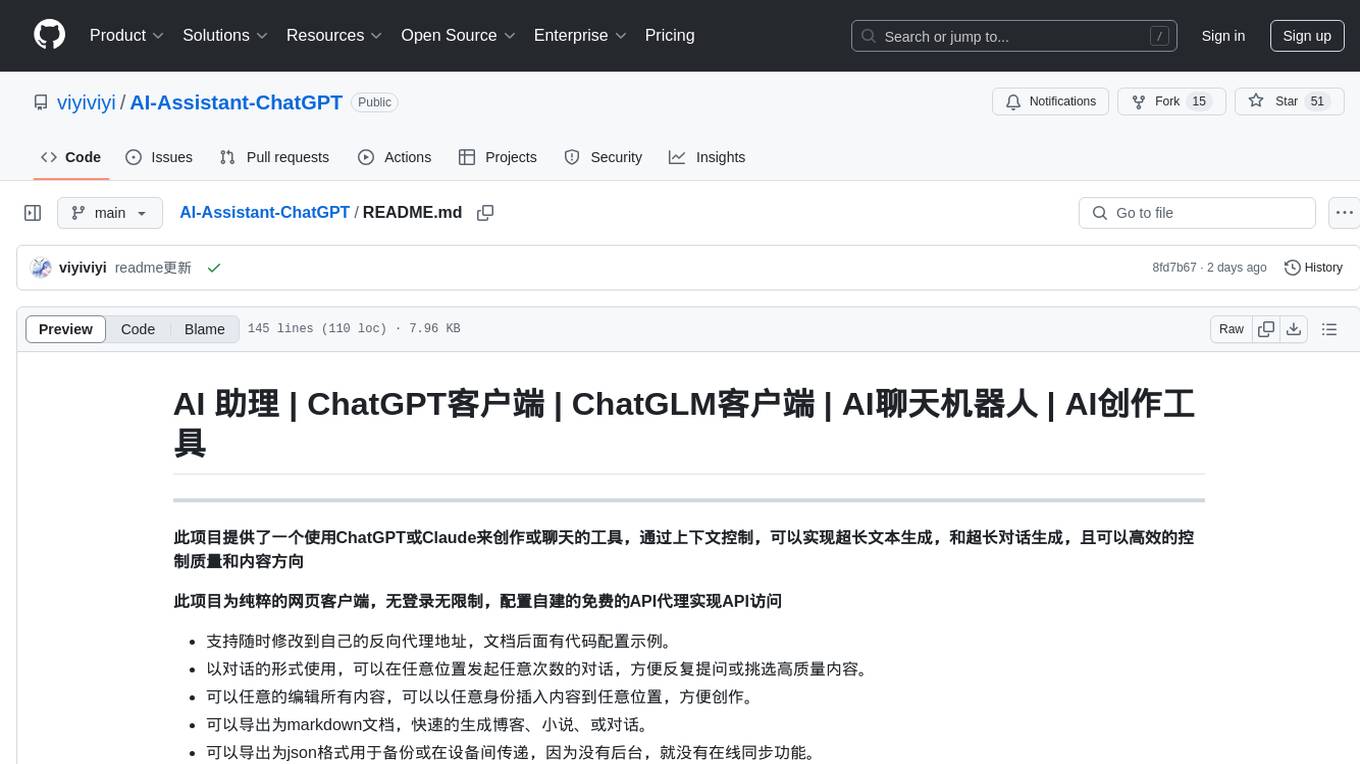
Task: Open the file History
Action: 1313,267
